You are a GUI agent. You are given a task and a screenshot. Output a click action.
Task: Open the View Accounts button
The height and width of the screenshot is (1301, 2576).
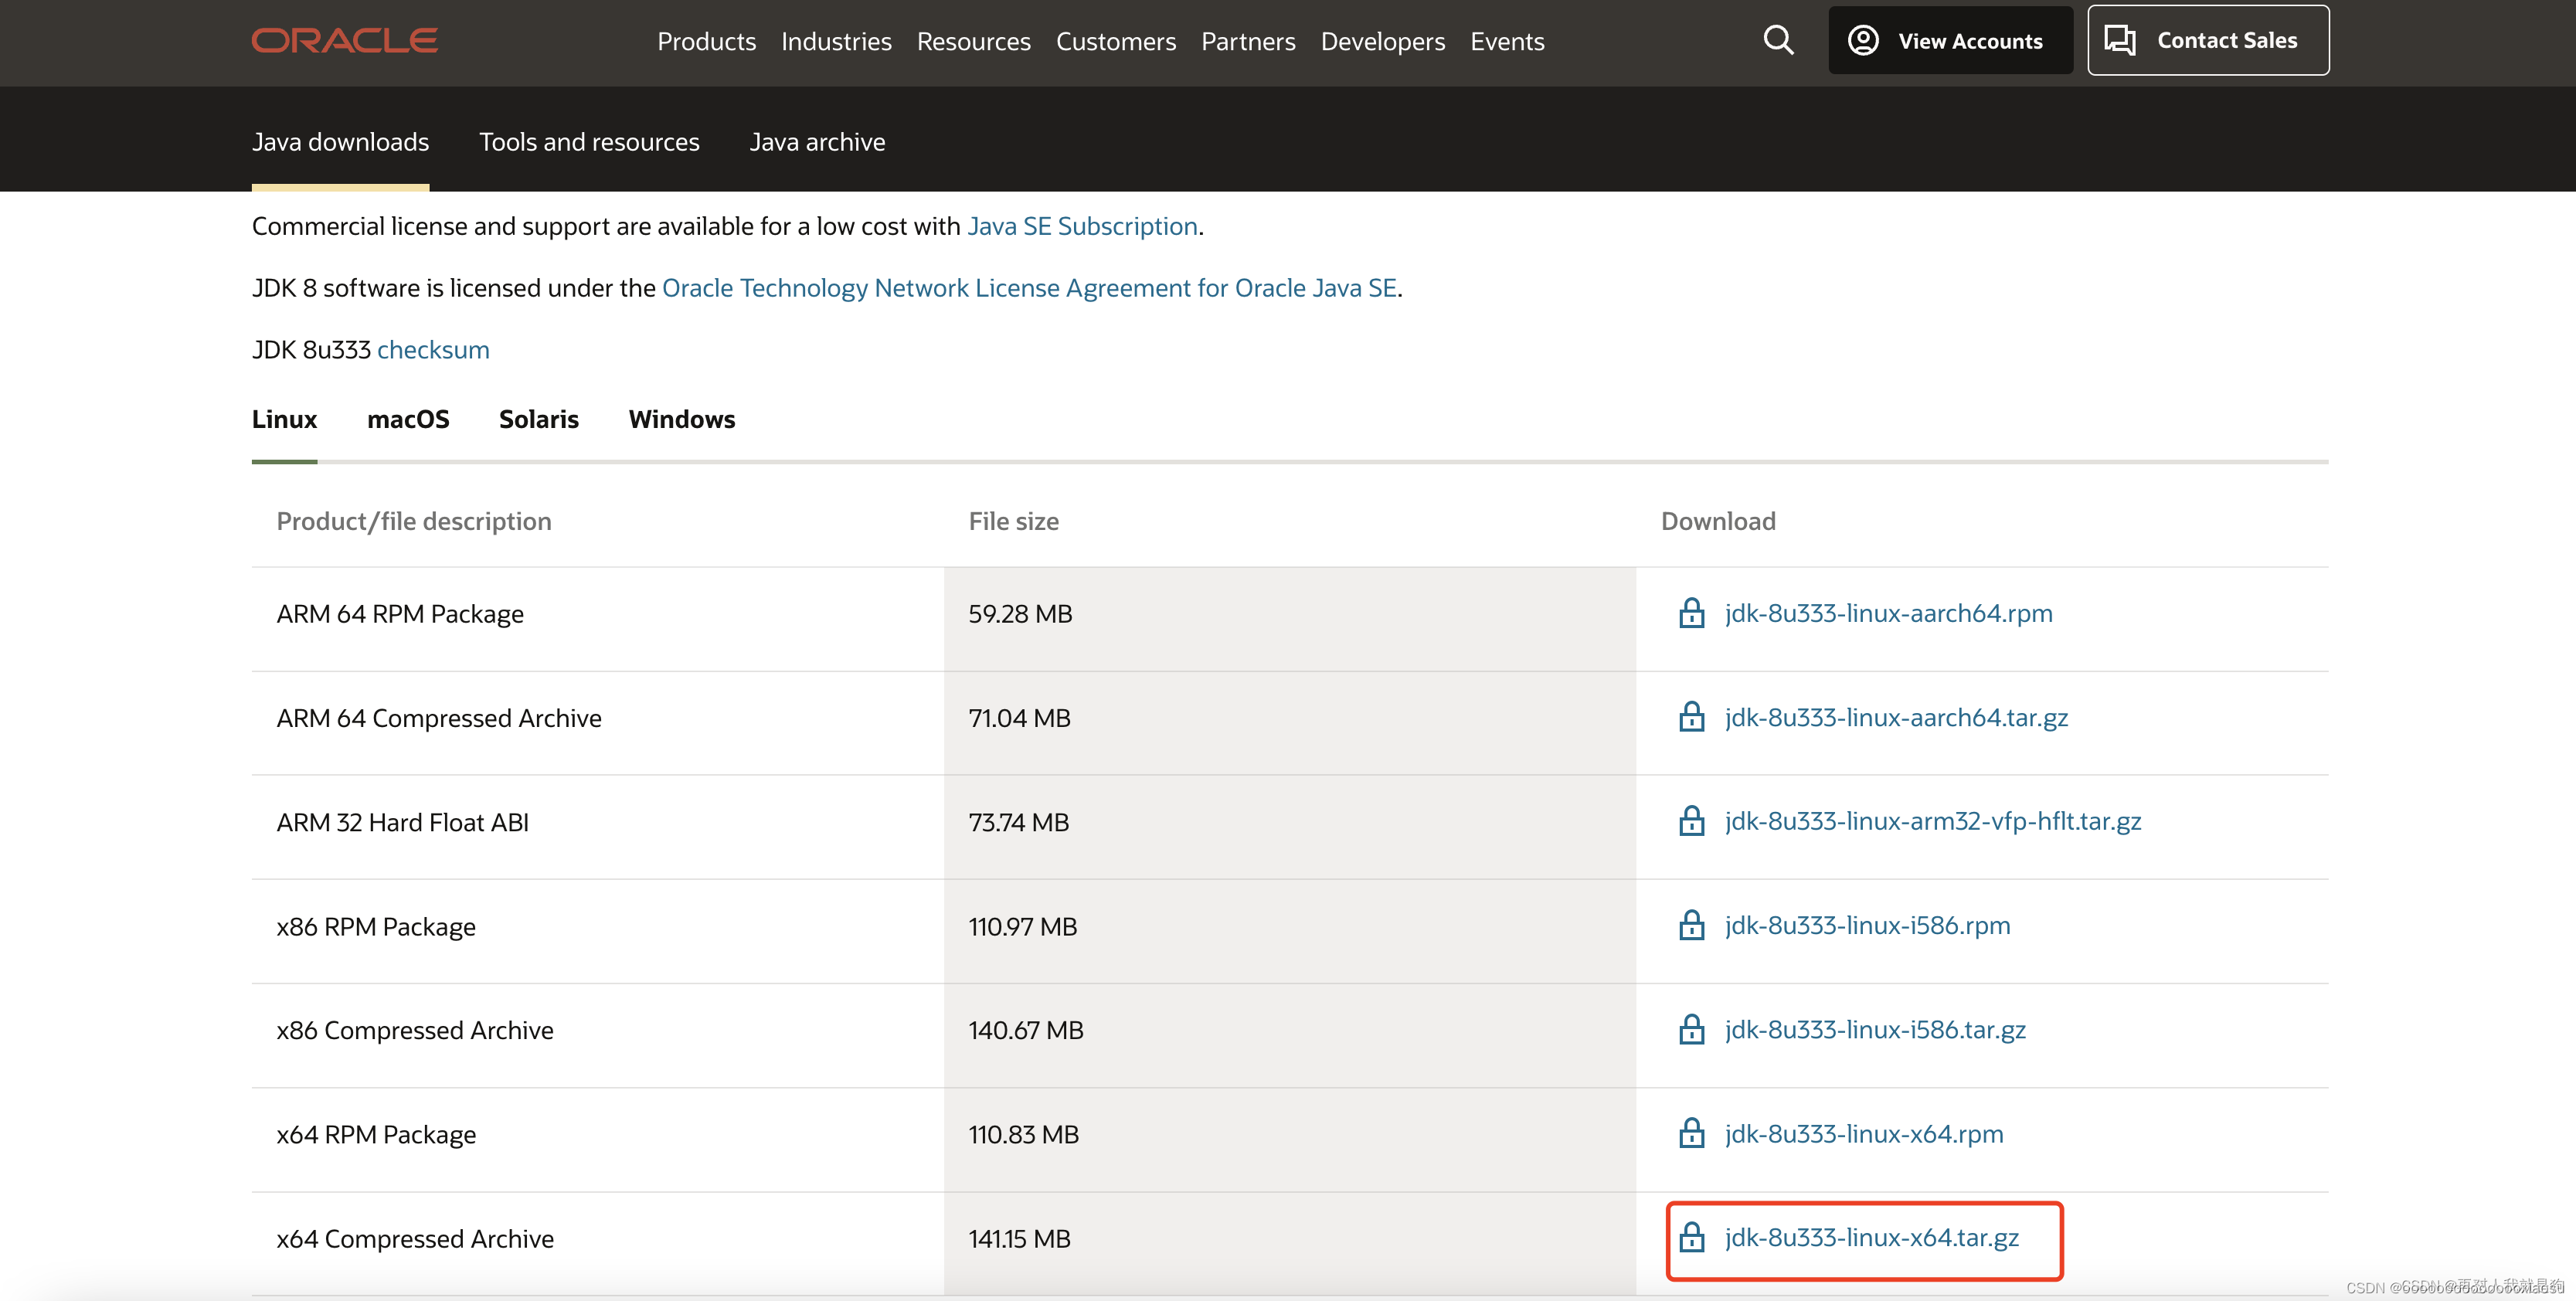[x=1949, y=41]
